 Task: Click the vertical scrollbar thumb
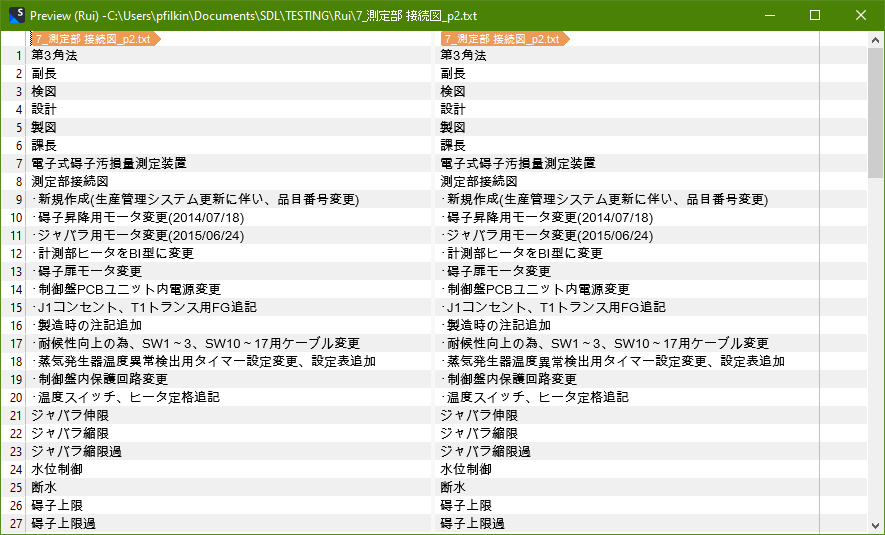875,110
